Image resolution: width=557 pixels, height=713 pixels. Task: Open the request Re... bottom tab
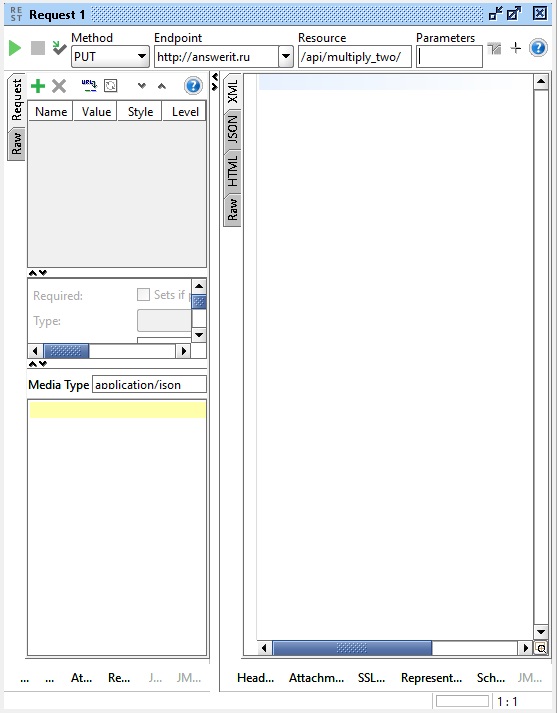[x=119, y=678]
